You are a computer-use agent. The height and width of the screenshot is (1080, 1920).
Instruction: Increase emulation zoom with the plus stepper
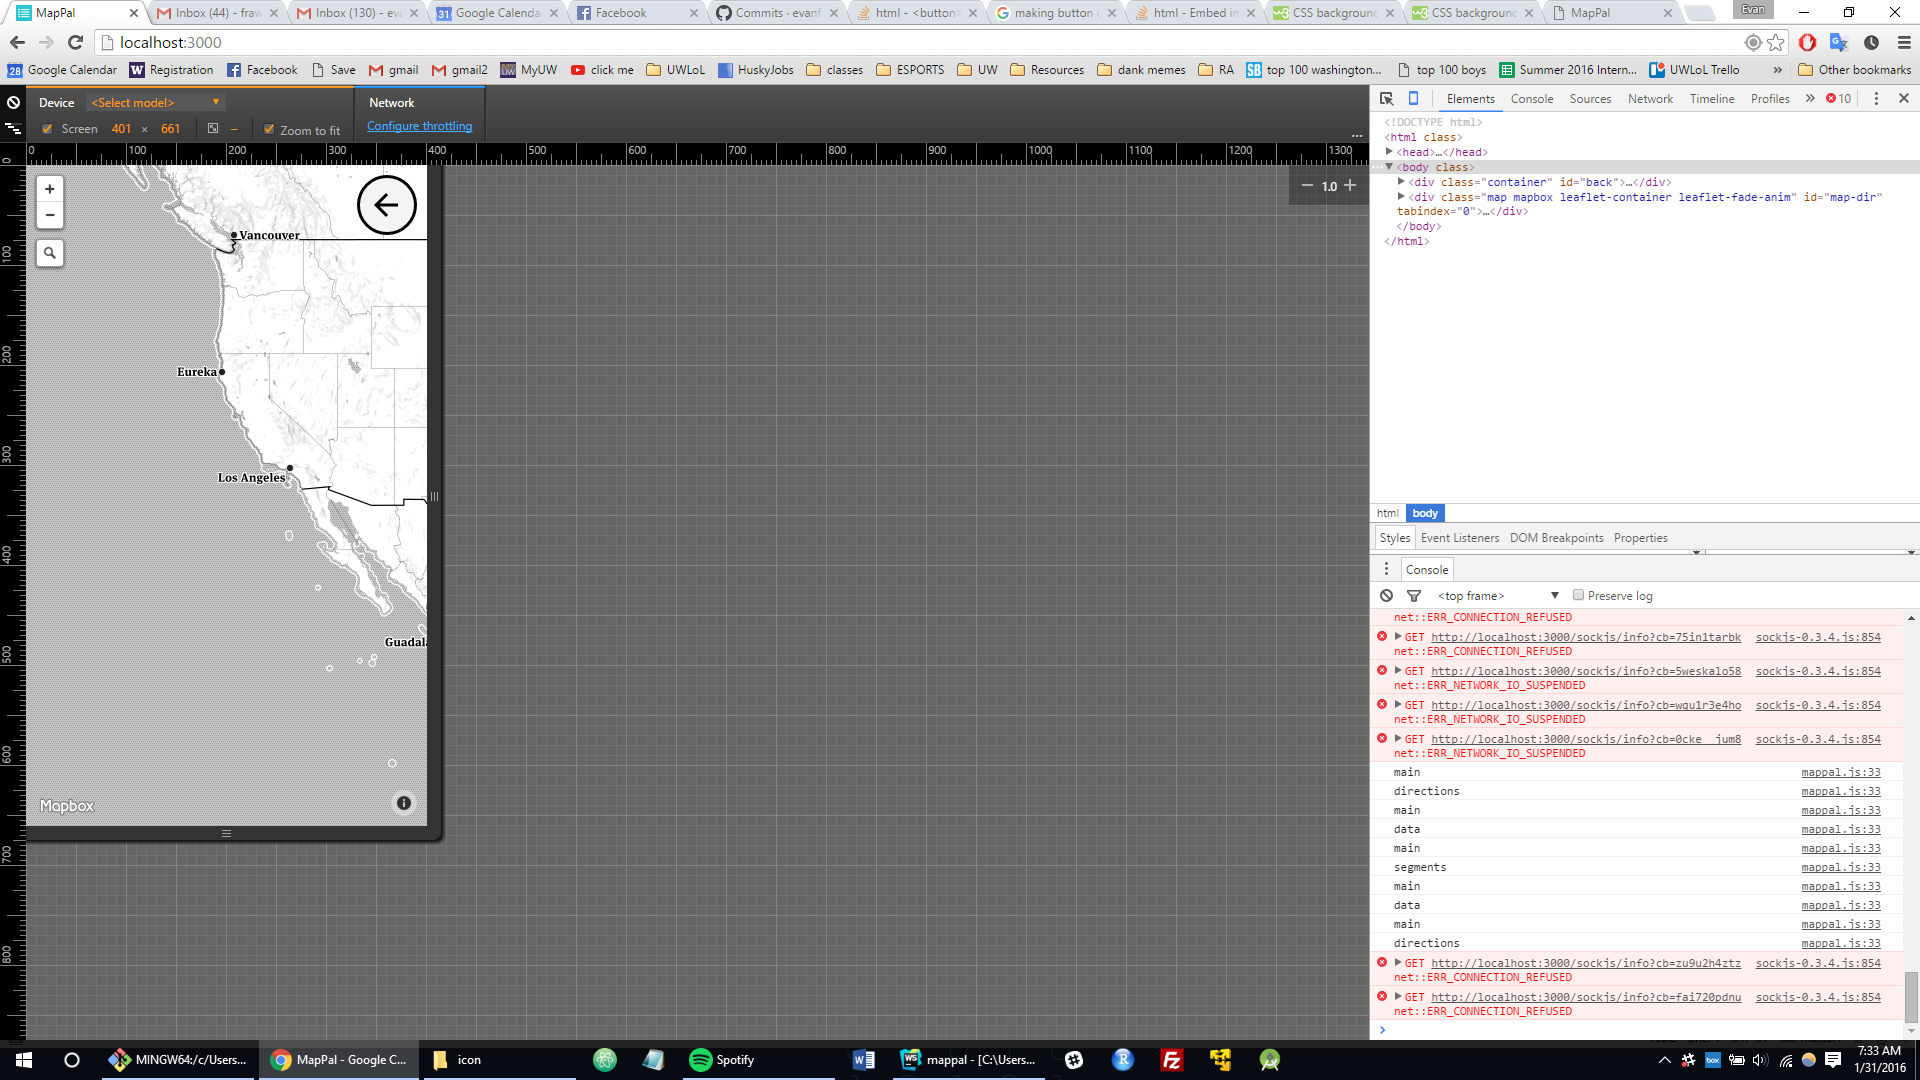[x=1350, y=186]
